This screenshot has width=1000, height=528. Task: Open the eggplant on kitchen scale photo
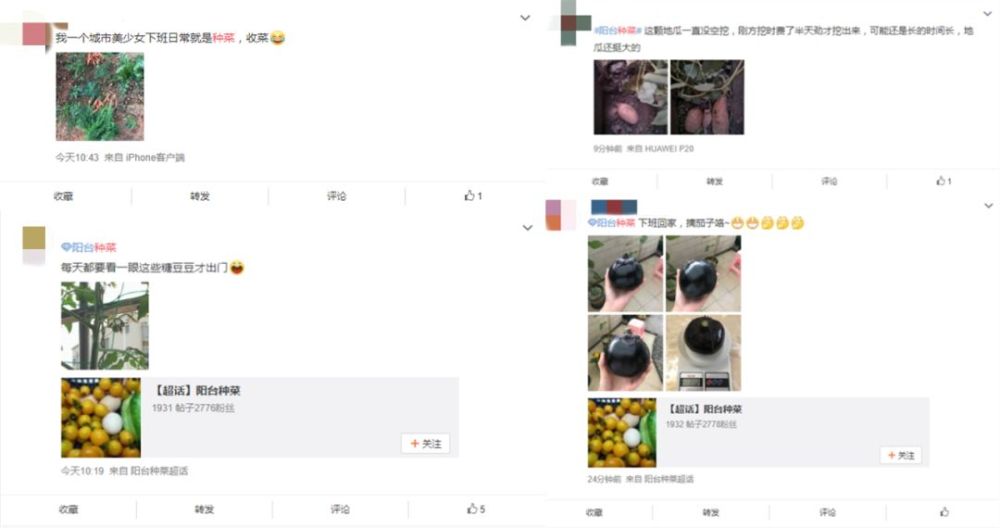coord(703,353)
